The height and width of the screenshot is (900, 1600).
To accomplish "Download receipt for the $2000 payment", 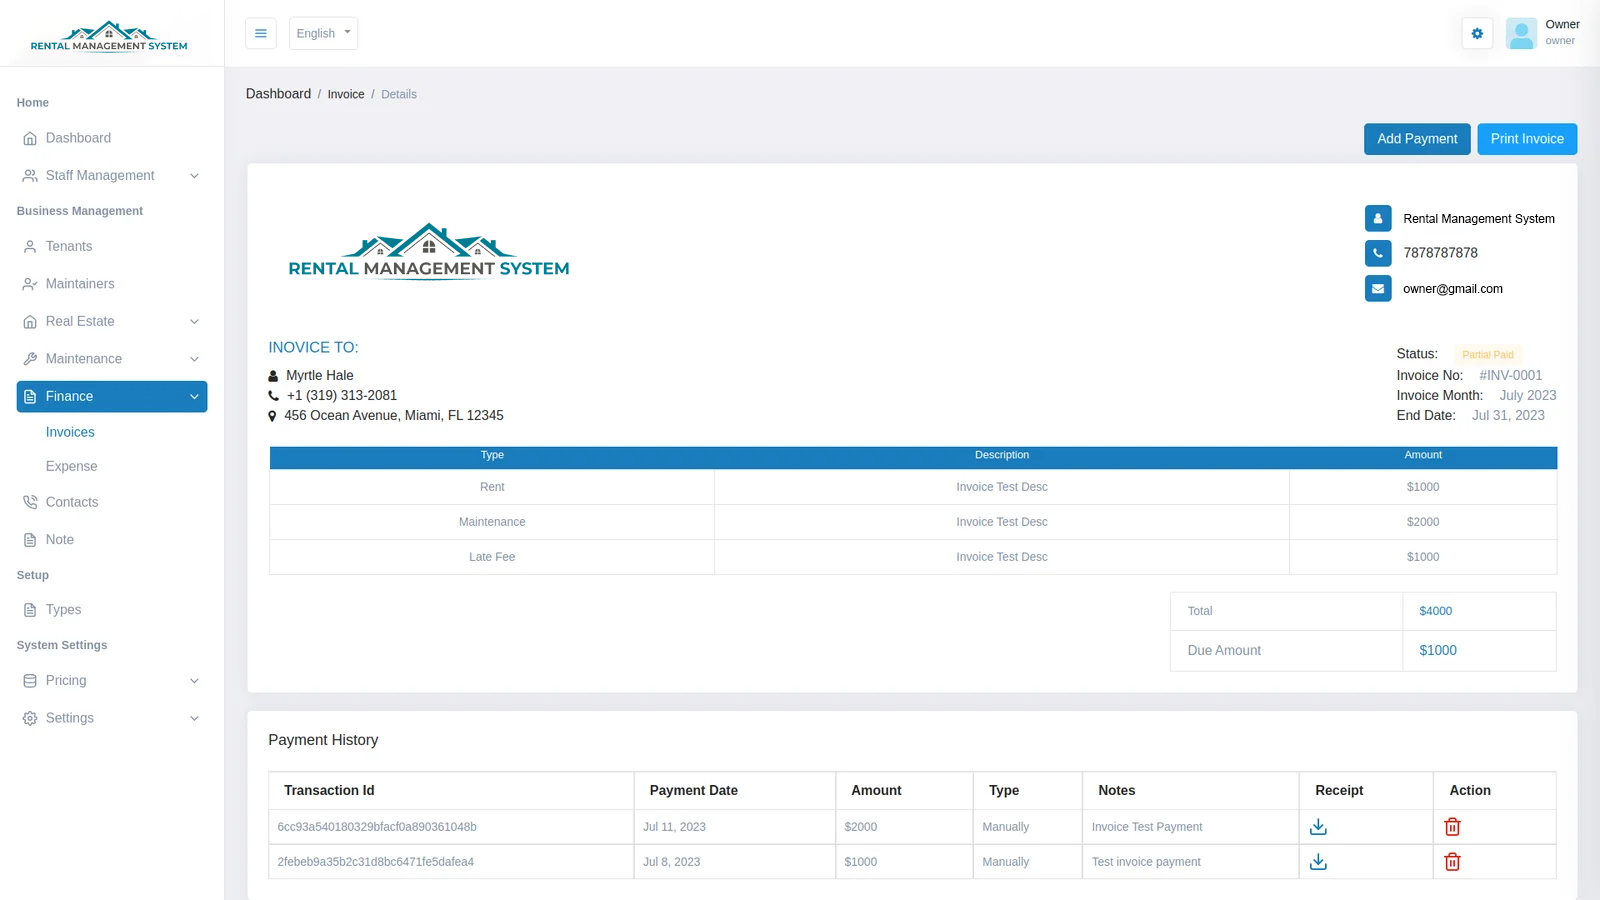I will point(1318,827).
